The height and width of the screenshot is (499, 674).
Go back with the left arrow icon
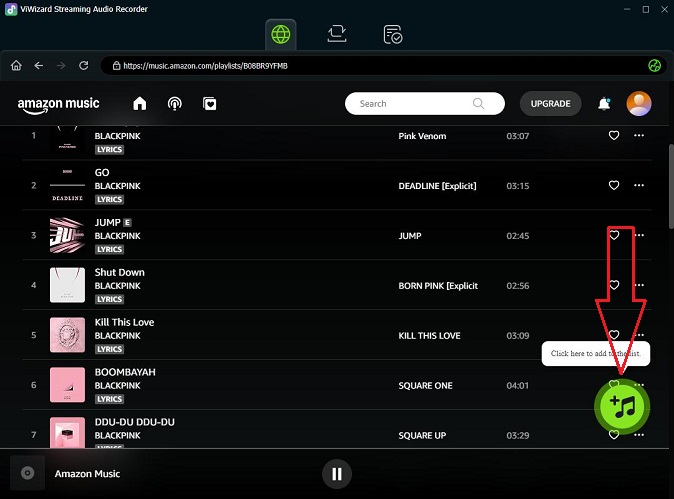point(39,65)
